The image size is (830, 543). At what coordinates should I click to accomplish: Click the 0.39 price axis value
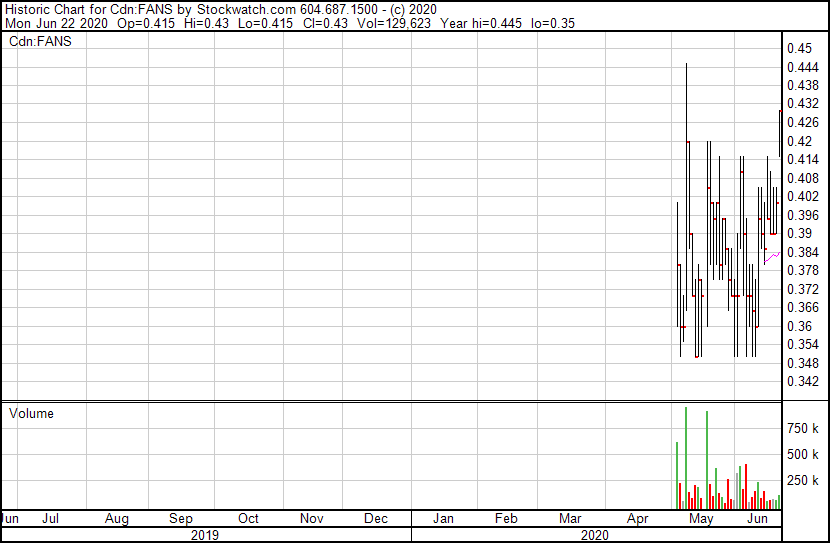click(x=799, y=233)
